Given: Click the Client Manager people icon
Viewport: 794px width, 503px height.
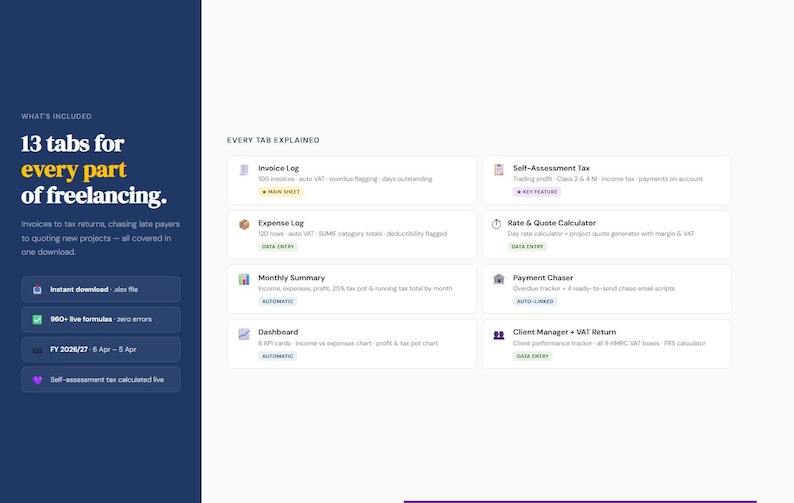Looking at the screenshot, I should 499,335.
